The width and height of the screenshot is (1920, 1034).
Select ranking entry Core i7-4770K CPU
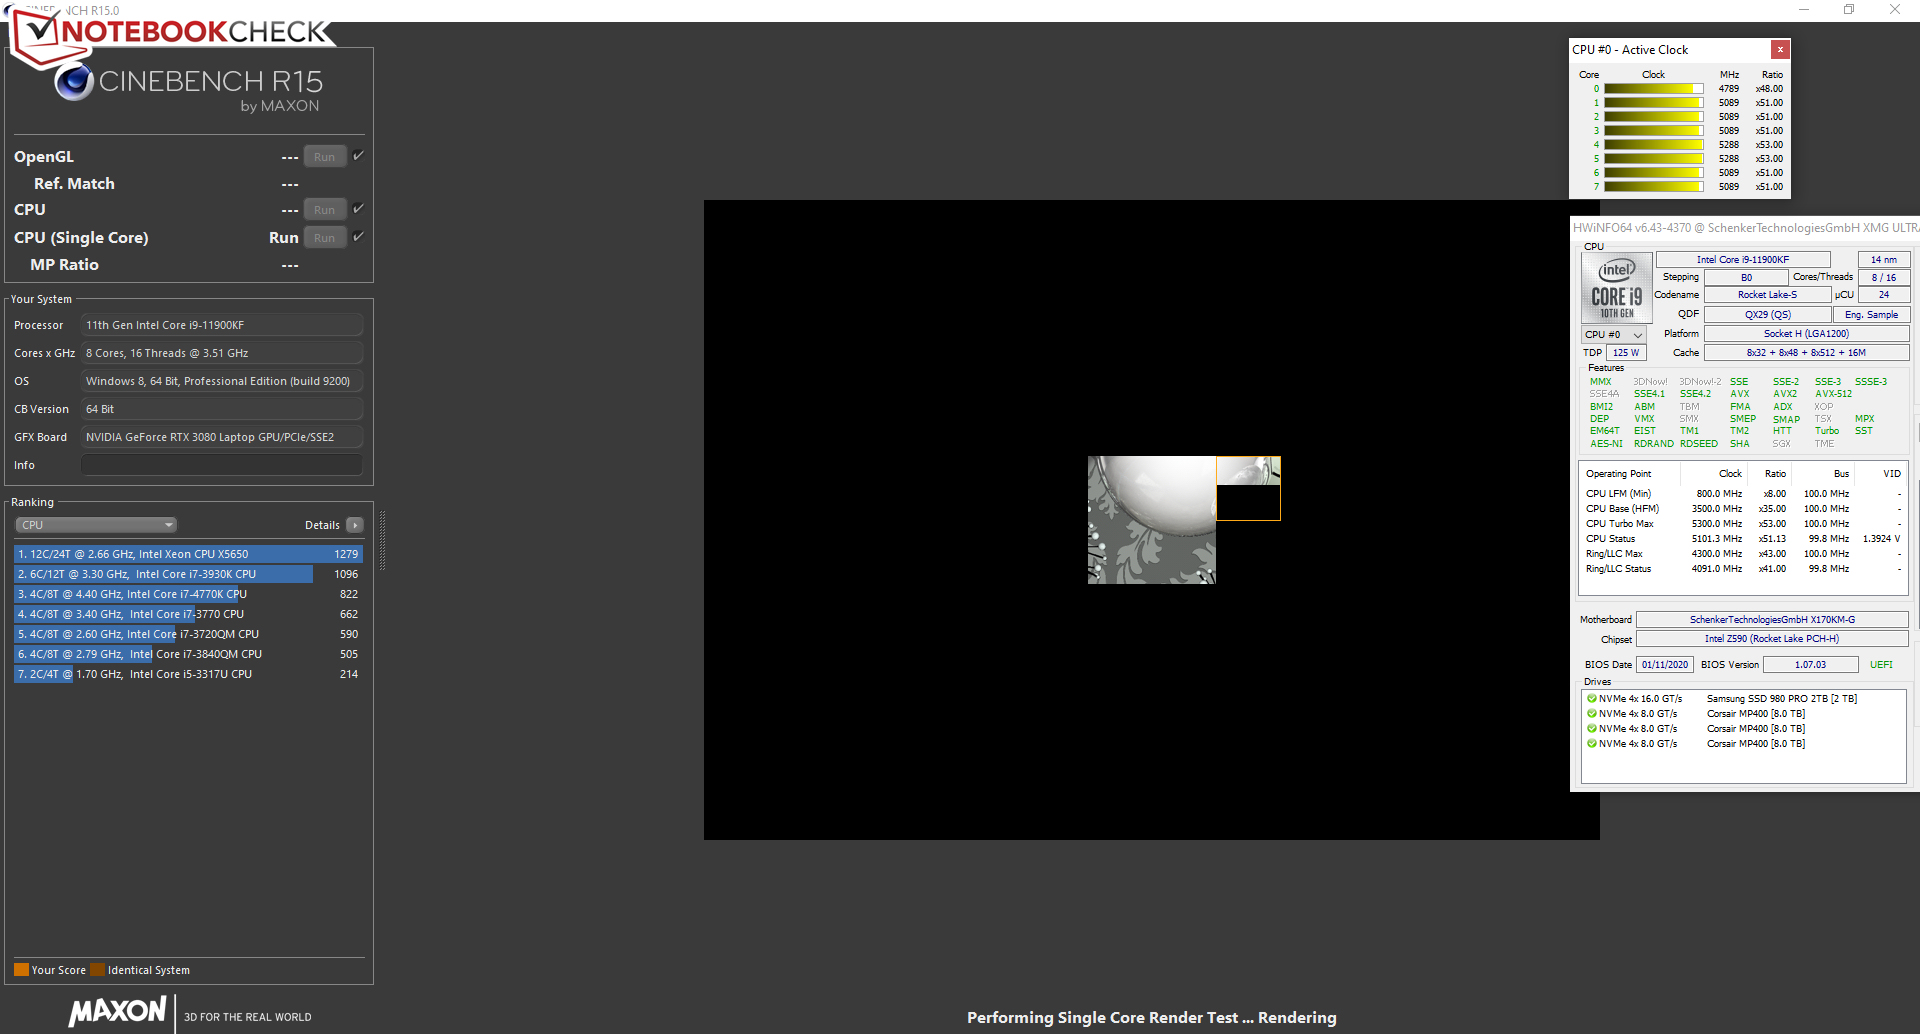pos(188,594)
